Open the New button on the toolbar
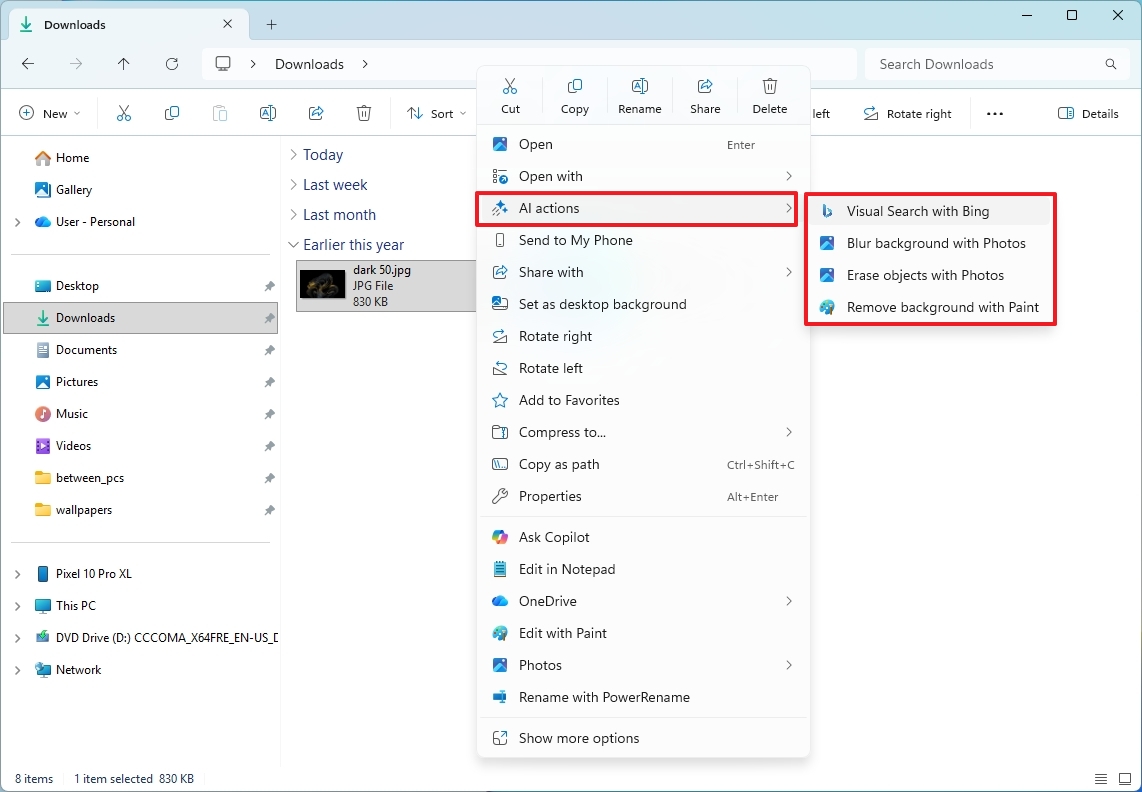The width and height of the screenshot is (1142, 792). point(48,113)
